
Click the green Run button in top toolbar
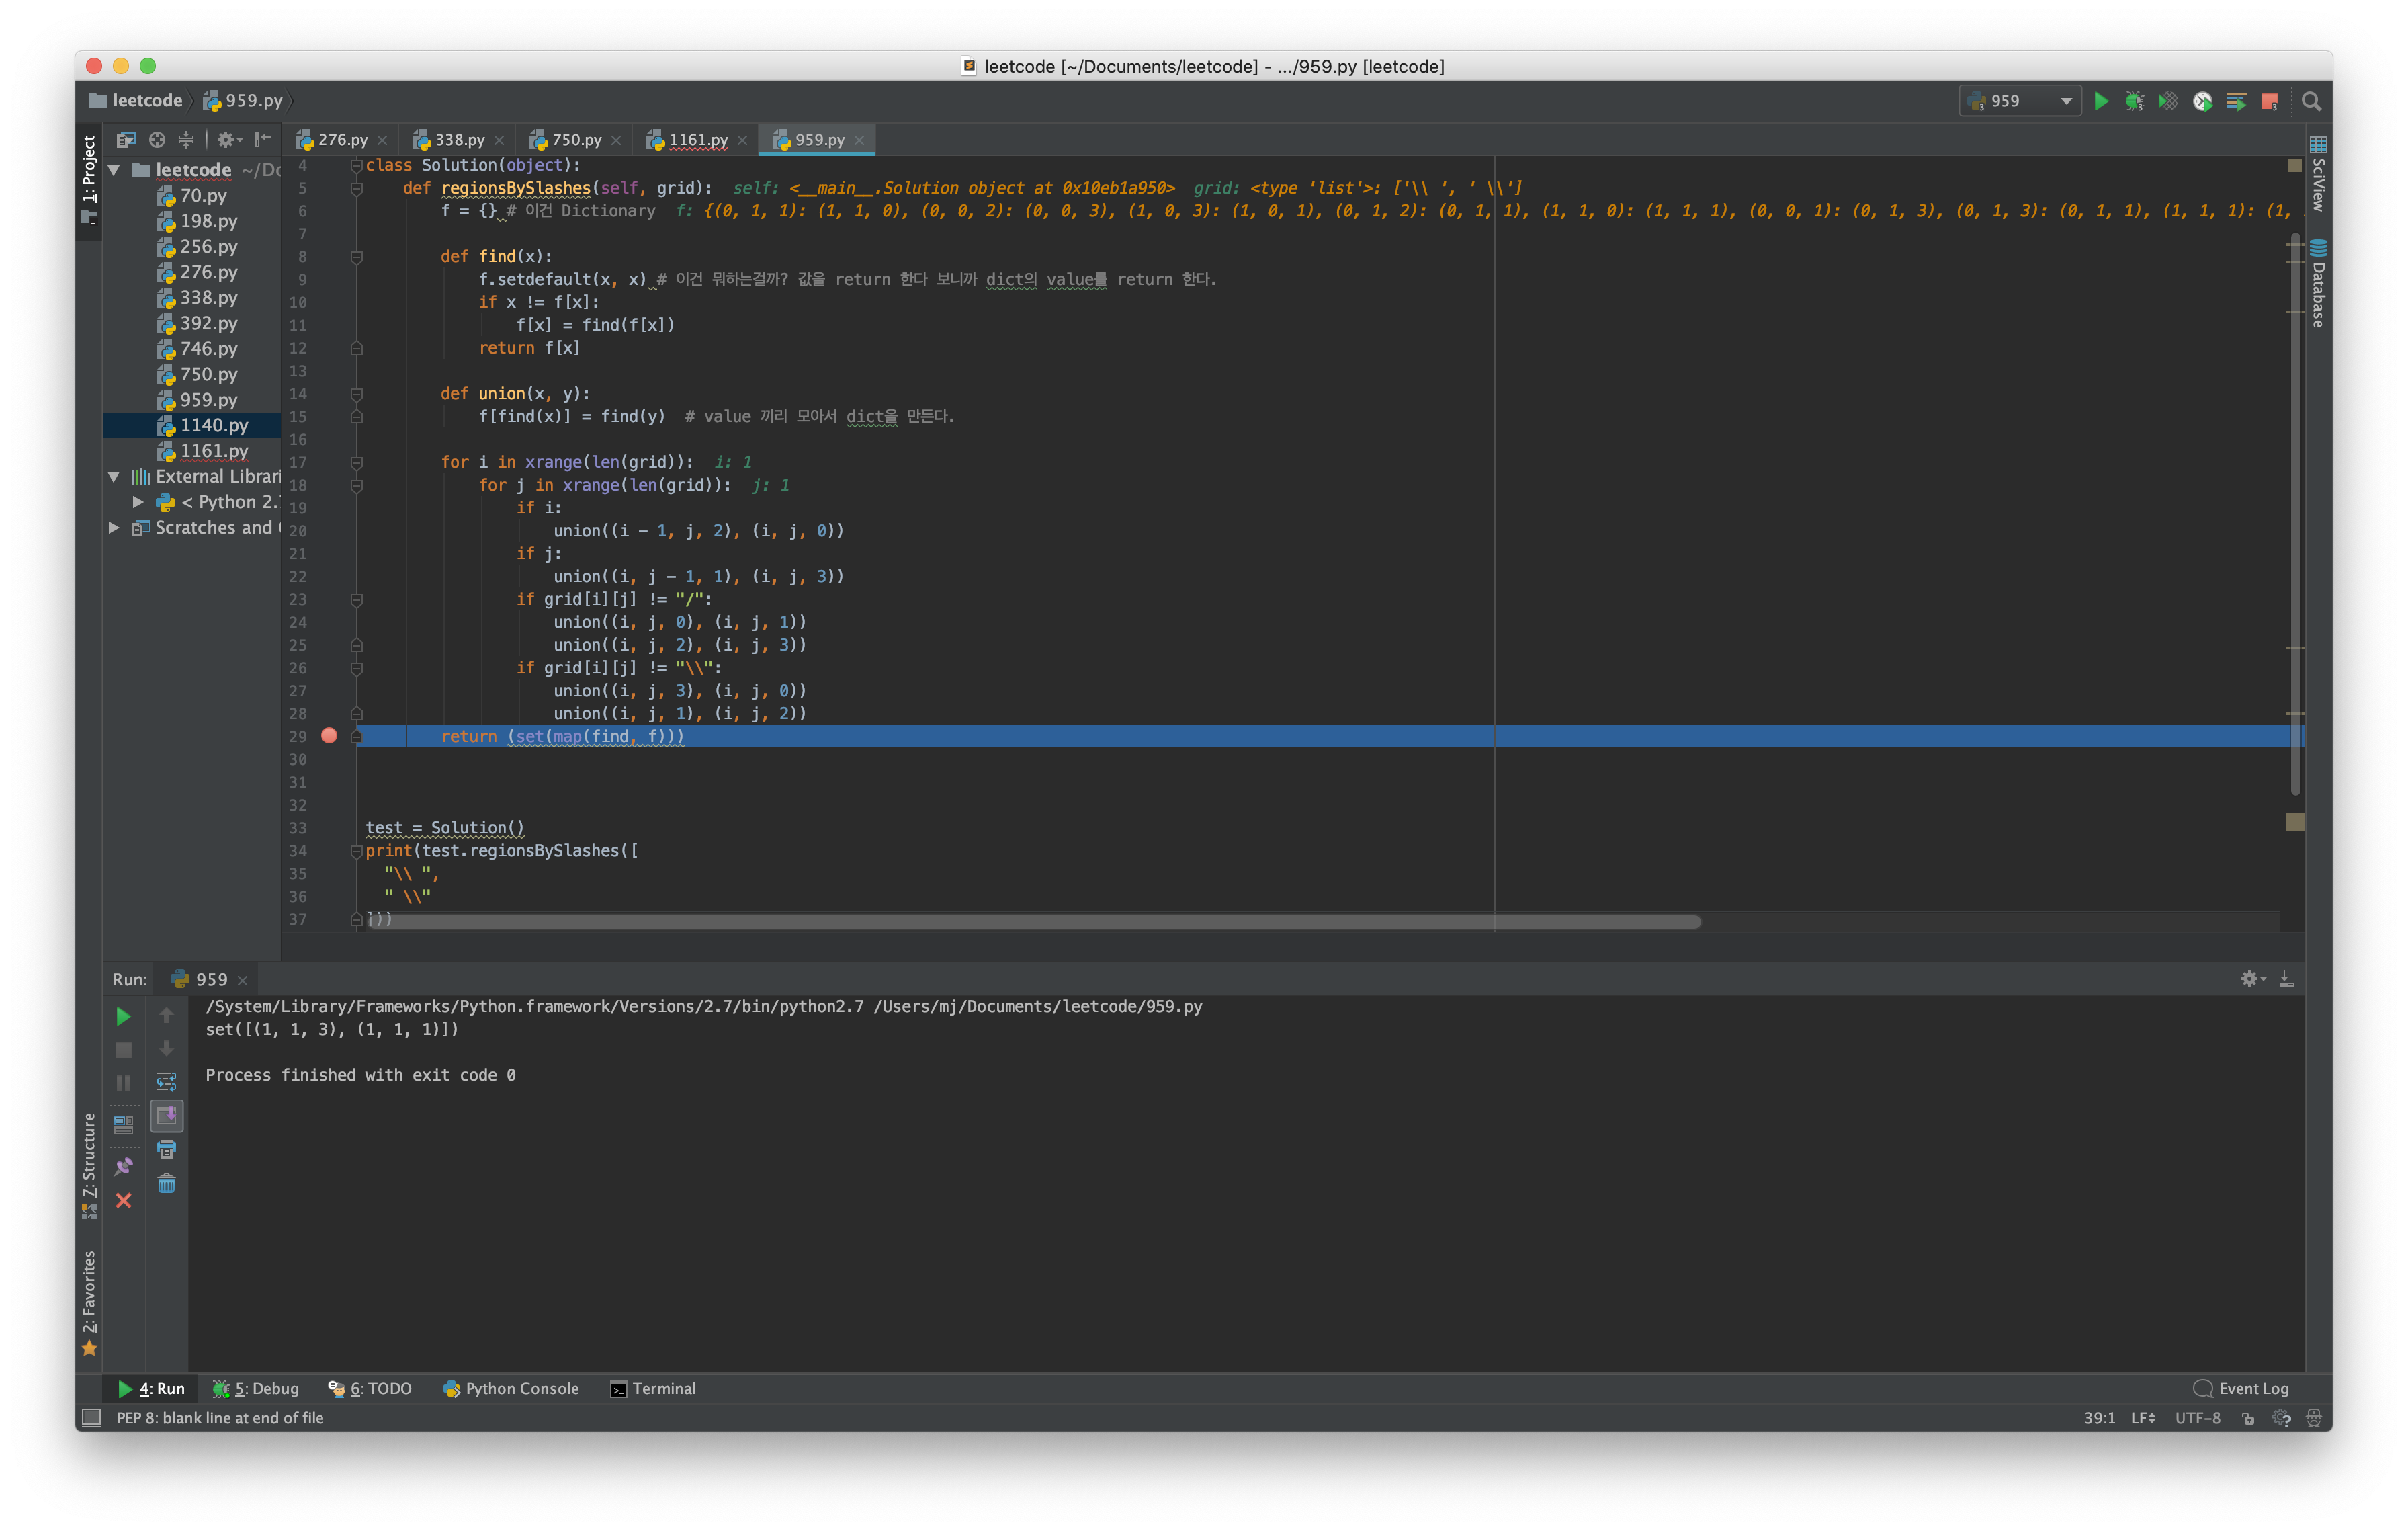[2101, 101]
